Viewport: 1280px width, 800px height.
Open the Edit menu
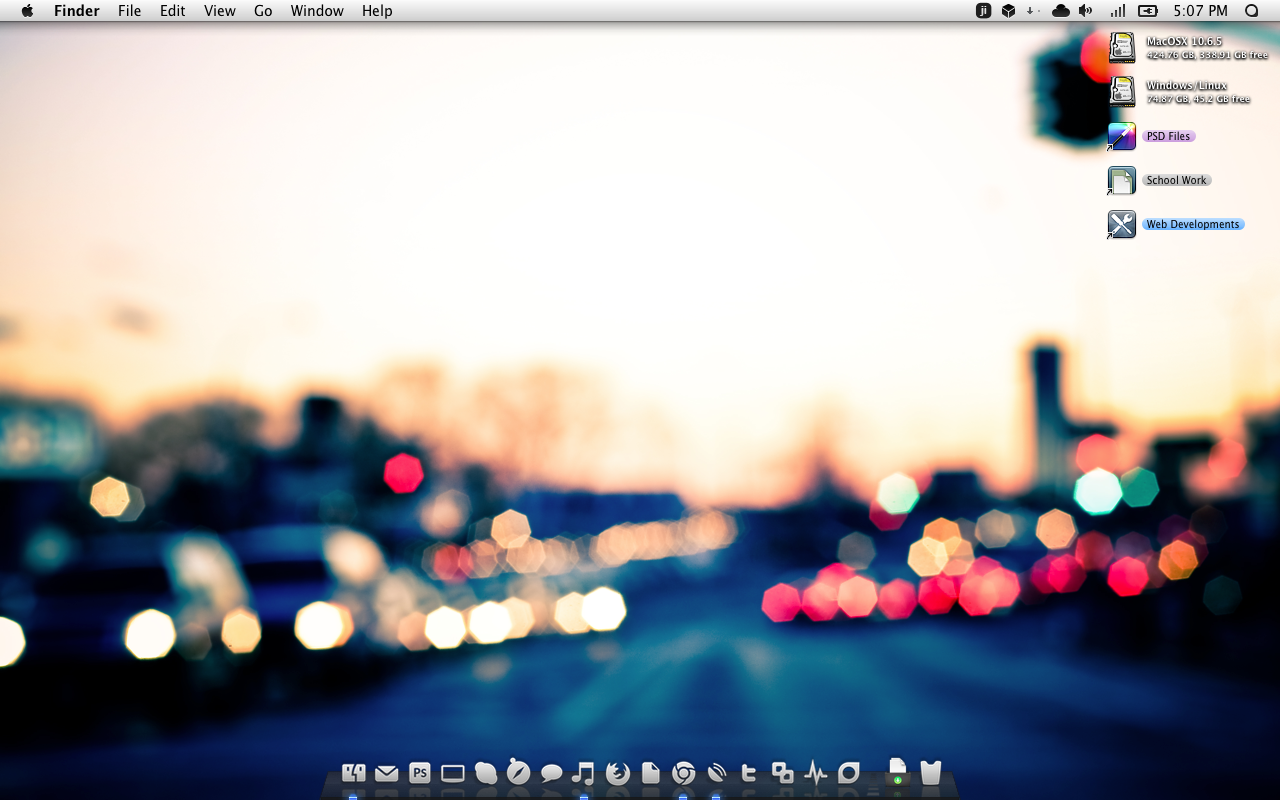tap(173, 11)
